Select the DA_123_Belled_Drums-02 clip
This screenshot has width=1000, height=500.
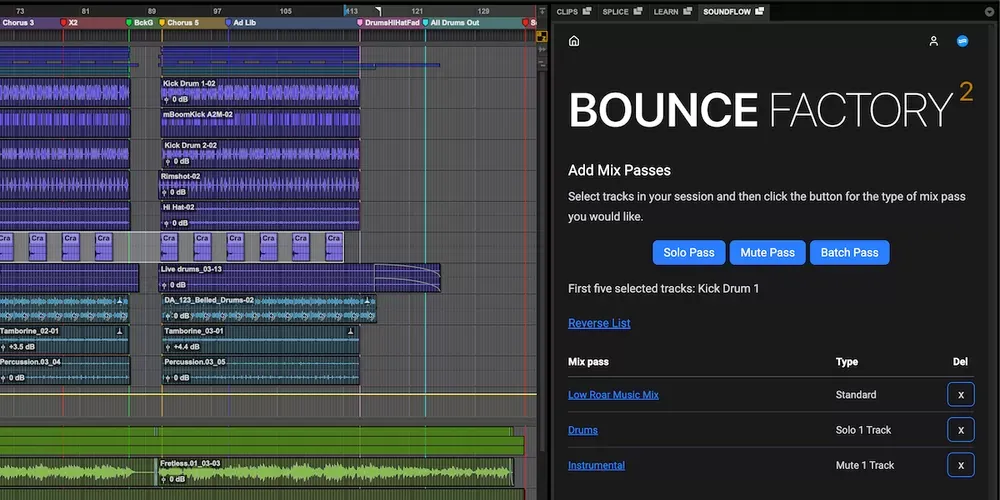coord(268,309)
